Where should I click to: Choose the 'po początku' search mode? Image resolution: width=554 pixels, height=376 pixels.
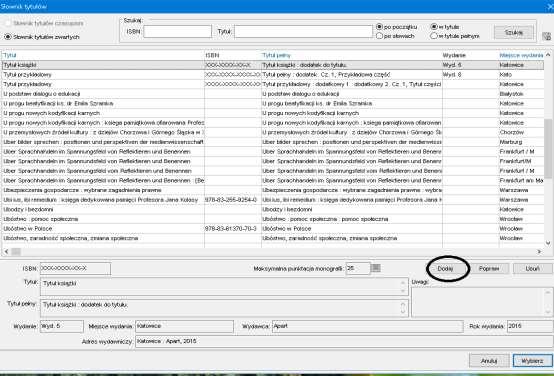coord(379,27)
